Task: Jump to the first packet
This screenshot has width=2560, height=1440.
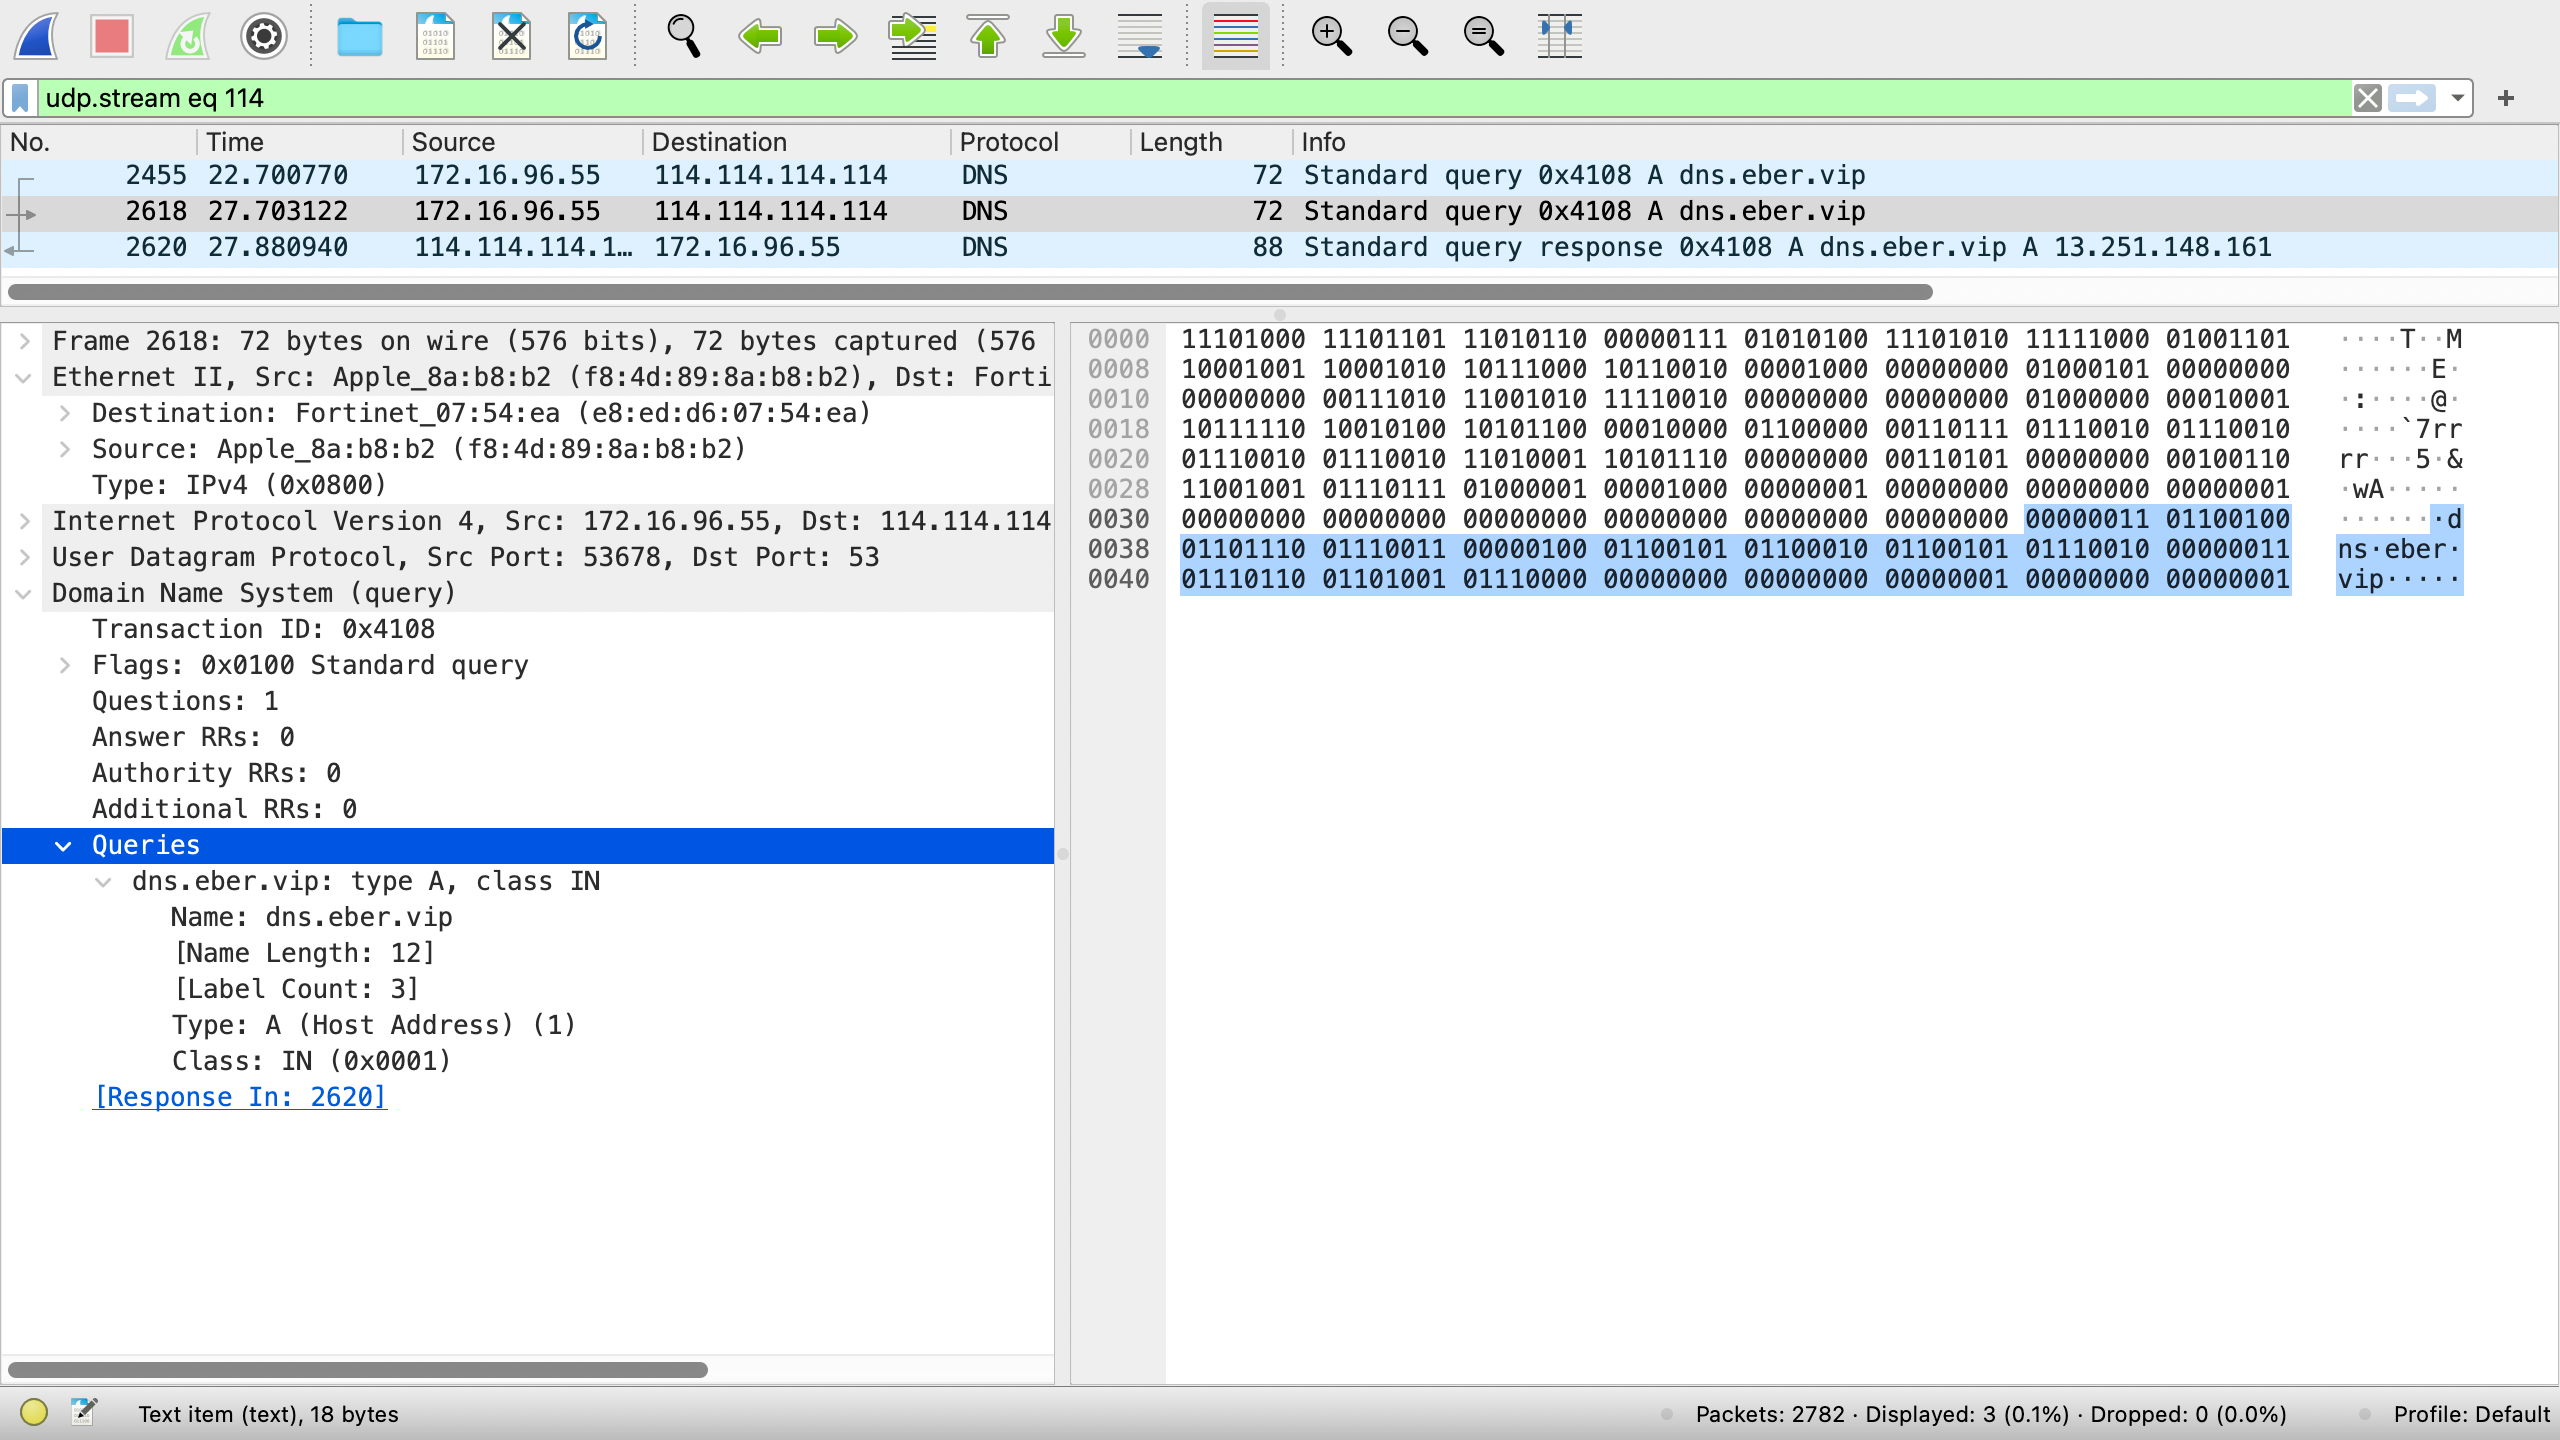Action: 988,37
